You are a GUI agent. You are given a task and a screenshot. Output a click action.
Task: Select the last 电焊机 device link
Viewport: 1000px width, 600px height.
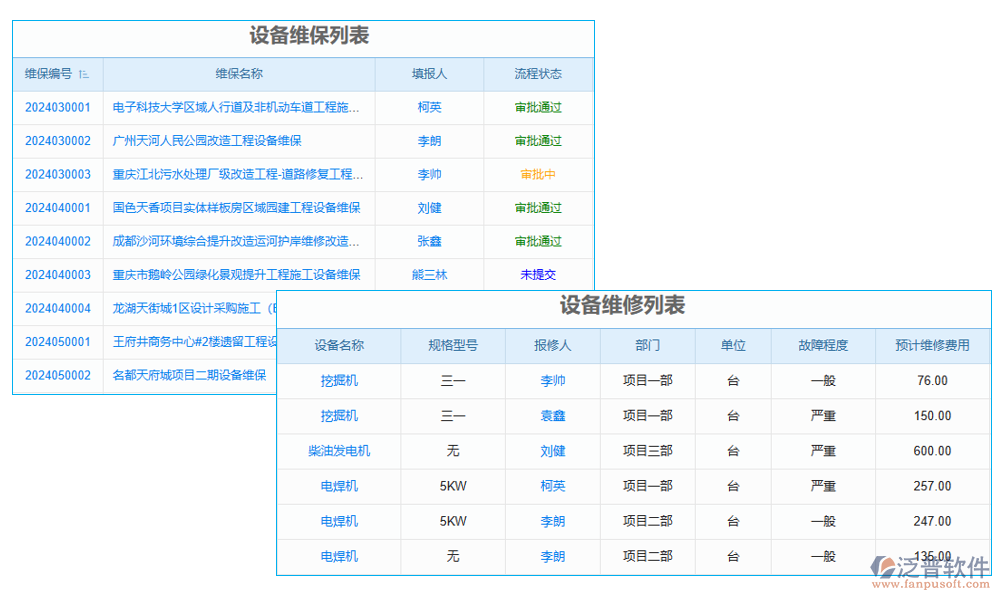tap(339, 557)
